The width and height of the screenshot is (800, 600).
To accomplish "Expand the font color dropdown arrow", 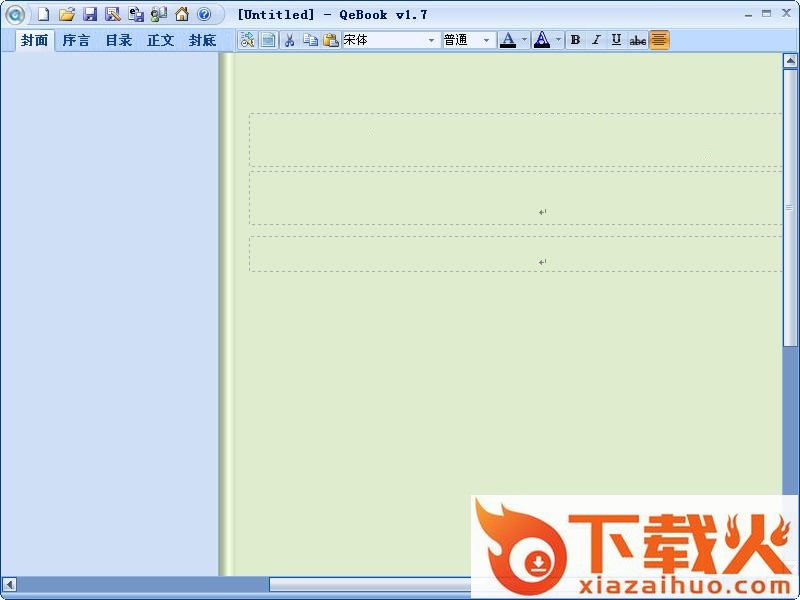I will coord(524,40).
